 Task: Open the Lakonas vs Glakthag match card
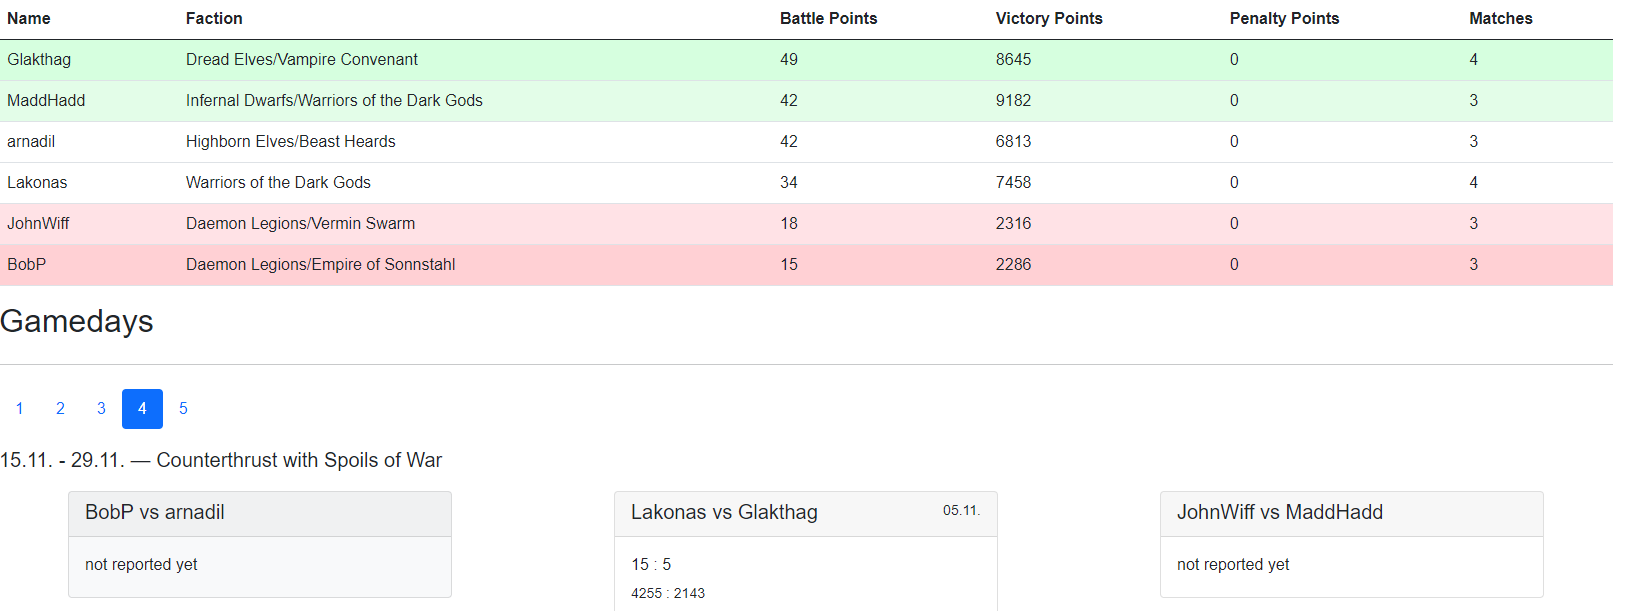pyautogui.click(x=724, y=512)
